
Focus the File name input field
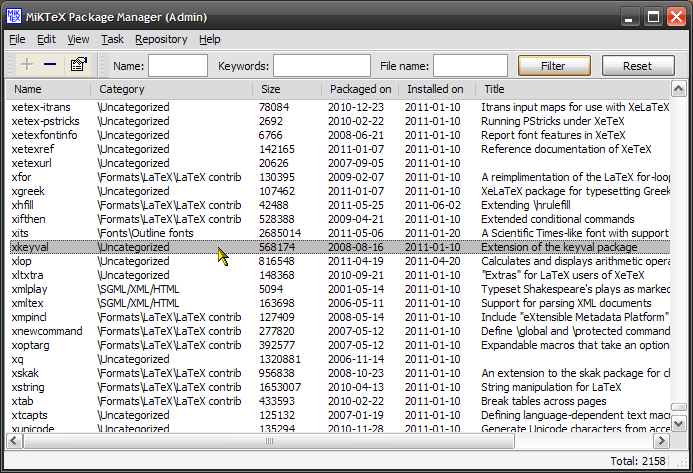[470, 66]
